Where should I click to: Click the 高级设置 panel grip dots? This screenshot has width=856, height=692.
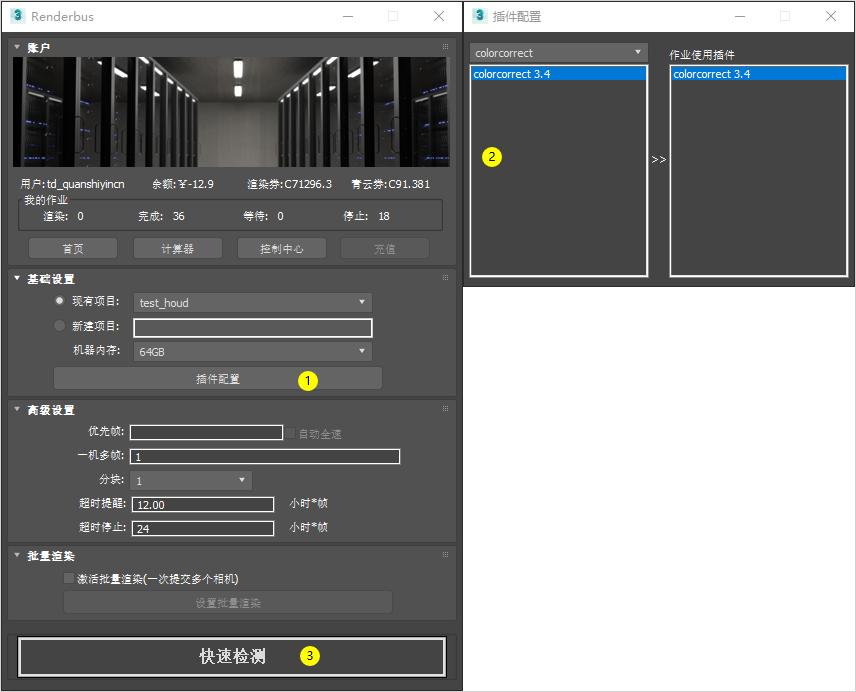point(445,409)
